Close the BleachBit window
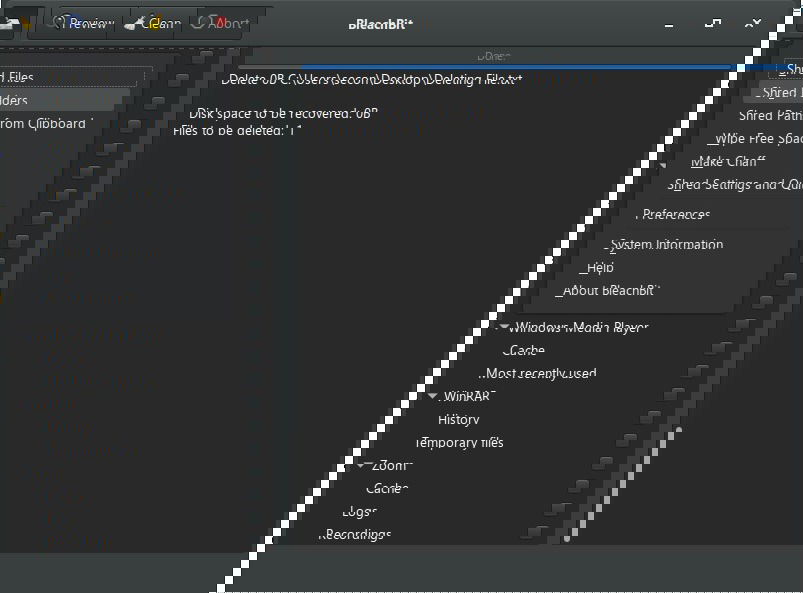The width and height of the screenshot is (803, 593). click(x=753, y=24)
